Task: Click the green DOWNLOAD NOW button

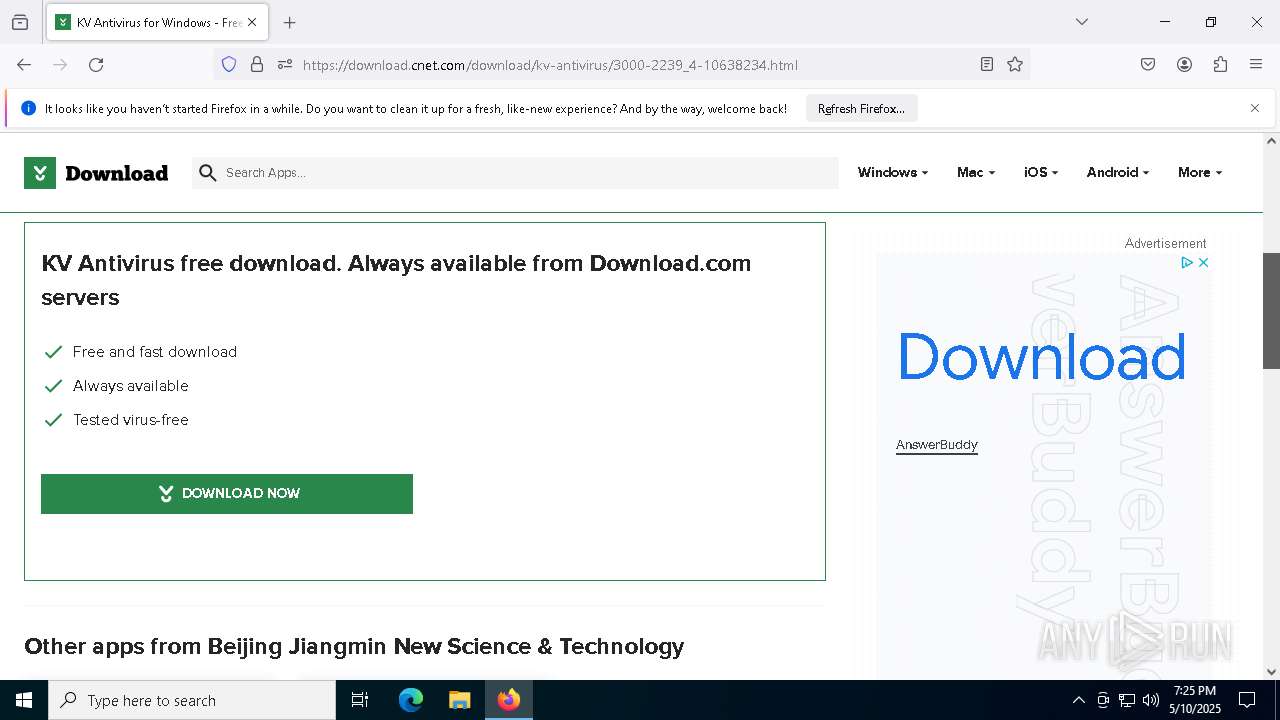Action: (x=227, y=494)
